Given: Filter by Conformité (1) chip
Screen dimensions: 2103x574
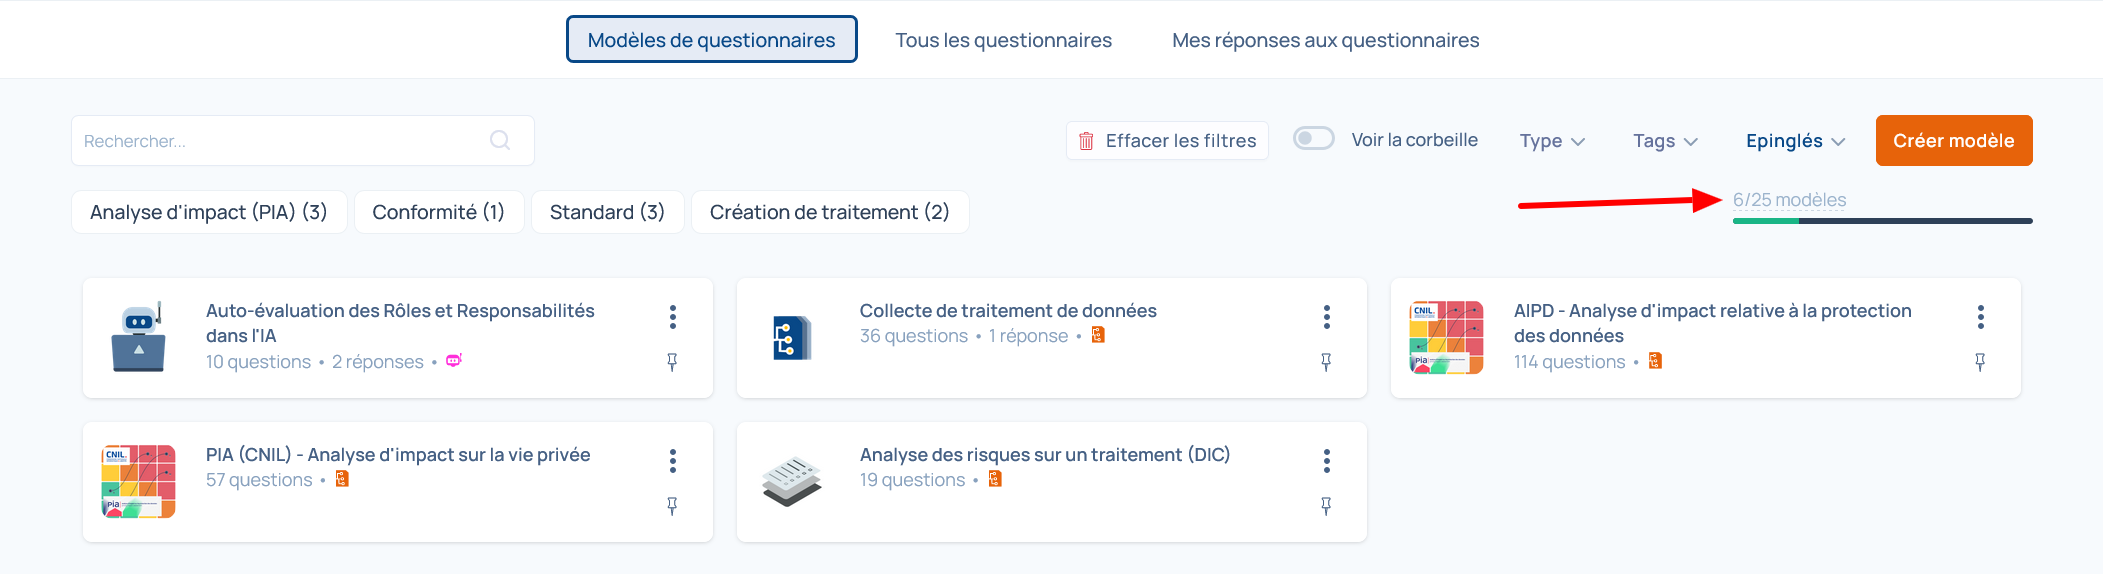Looking at the screenshot, I should pos(438,212).
